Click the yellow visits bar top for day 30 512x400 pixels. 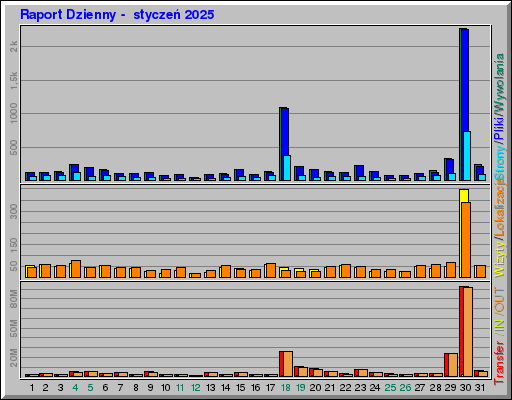point(464,196)
